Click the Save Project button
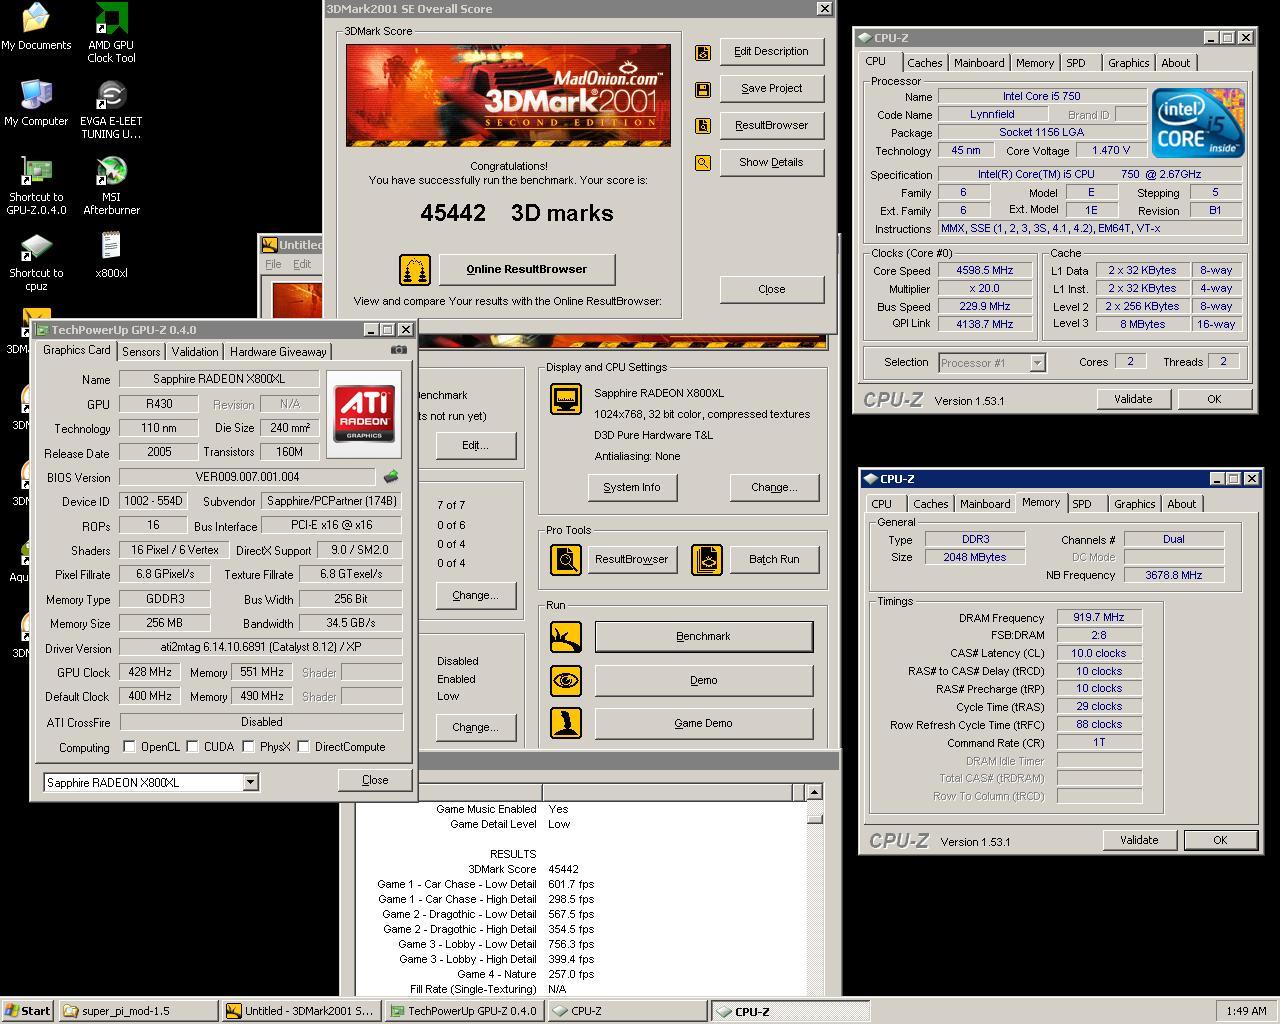Viewport: 1280px width, 1024px height. (x=771, y=89)
